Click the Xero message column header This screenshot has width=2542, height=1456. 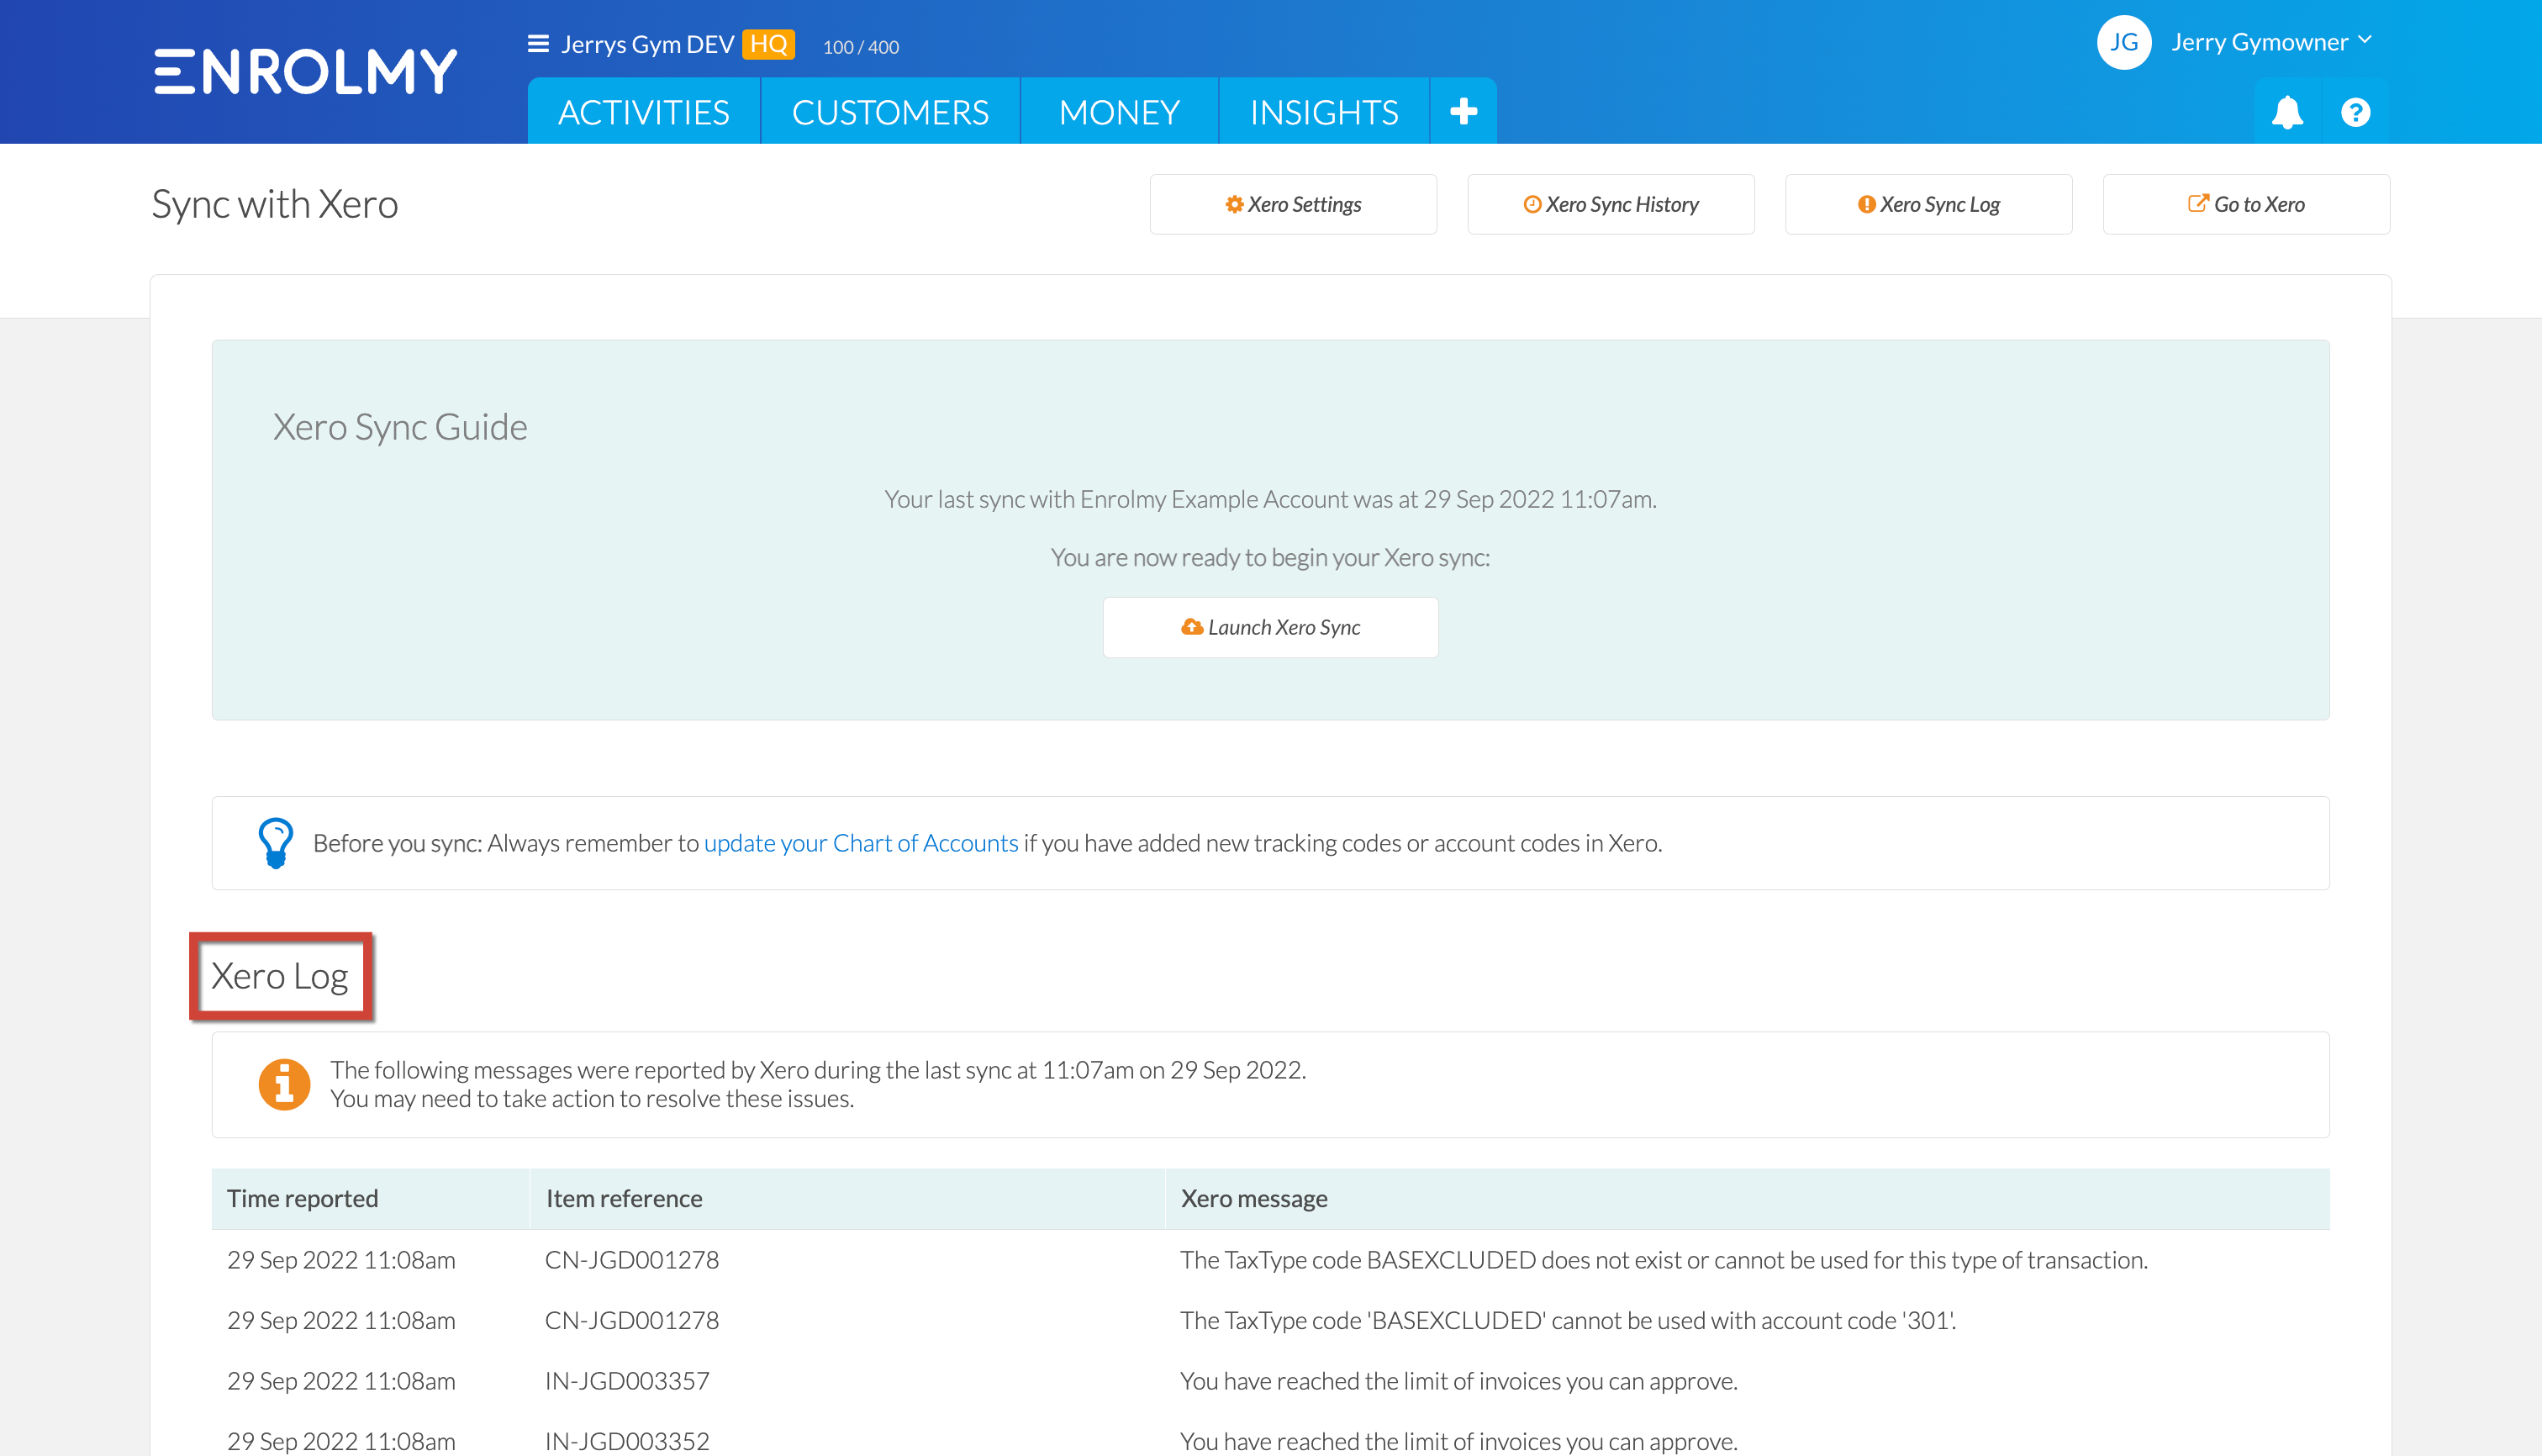(1747, 1198)
